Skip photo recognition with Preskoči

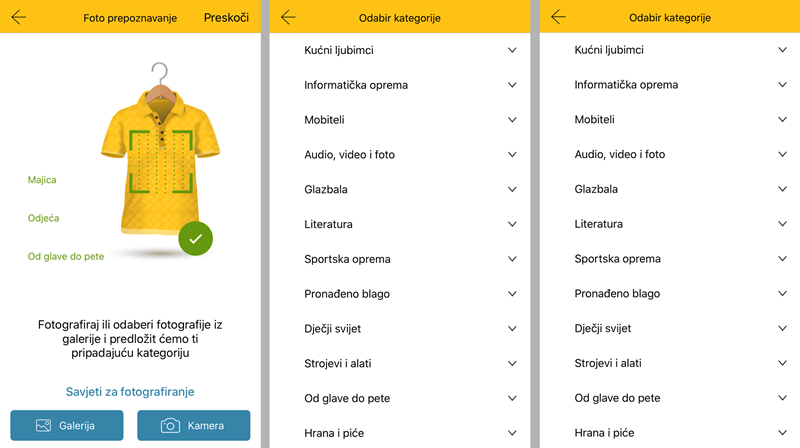point(227,17)
